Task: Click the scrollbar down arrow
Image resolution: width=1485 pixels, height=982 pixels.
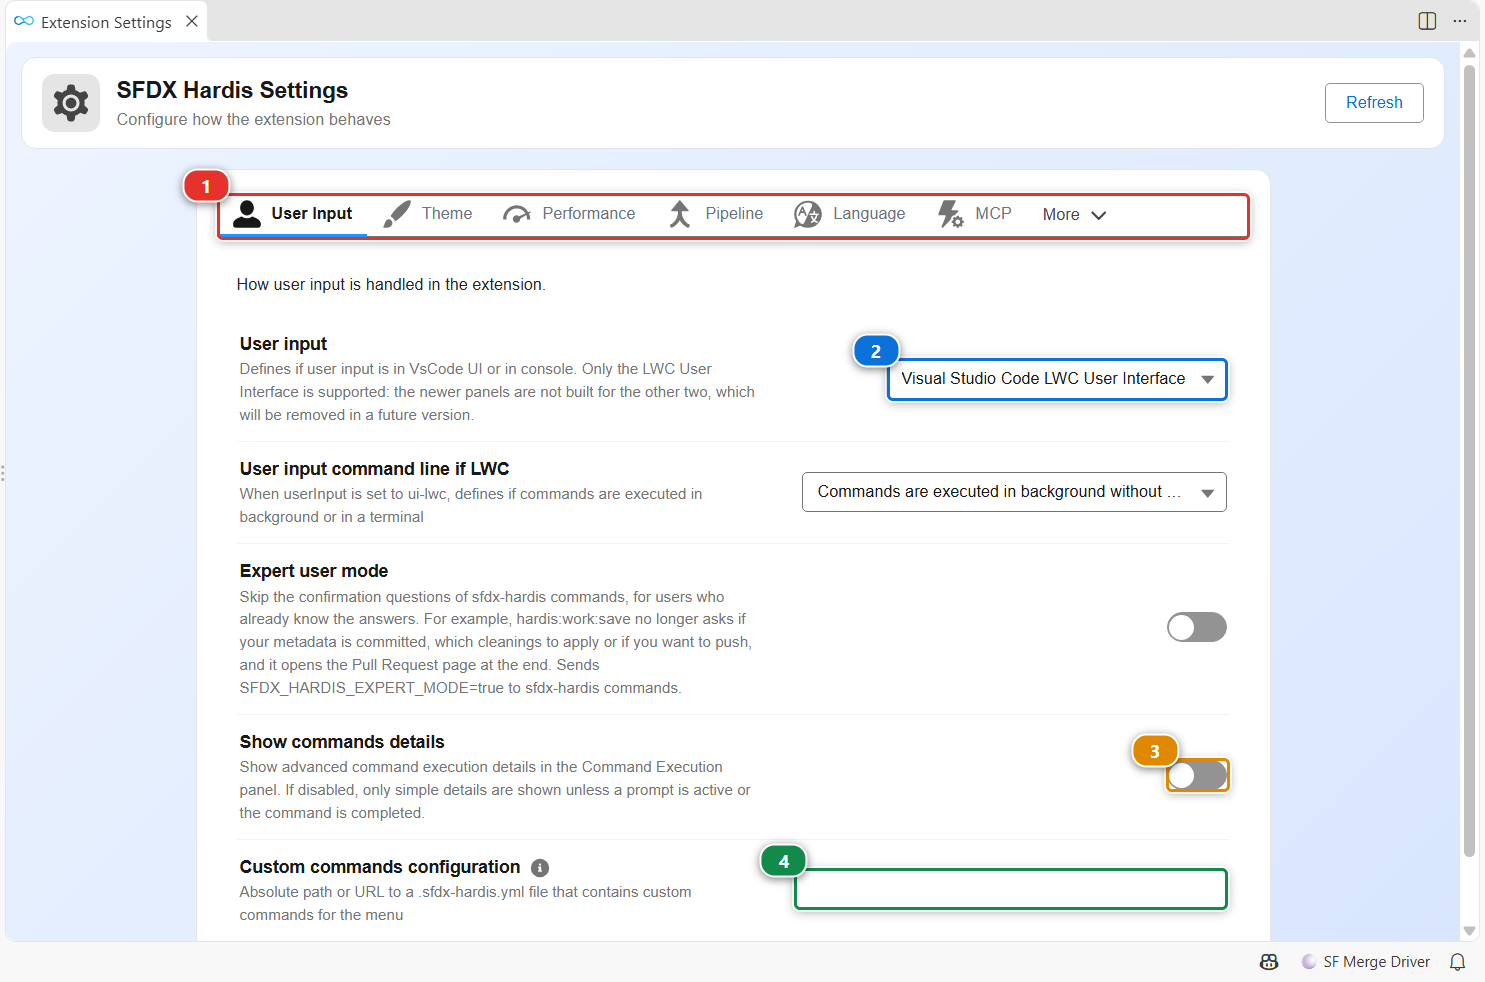Action: pyautogui.click(x=1469, y=931)
